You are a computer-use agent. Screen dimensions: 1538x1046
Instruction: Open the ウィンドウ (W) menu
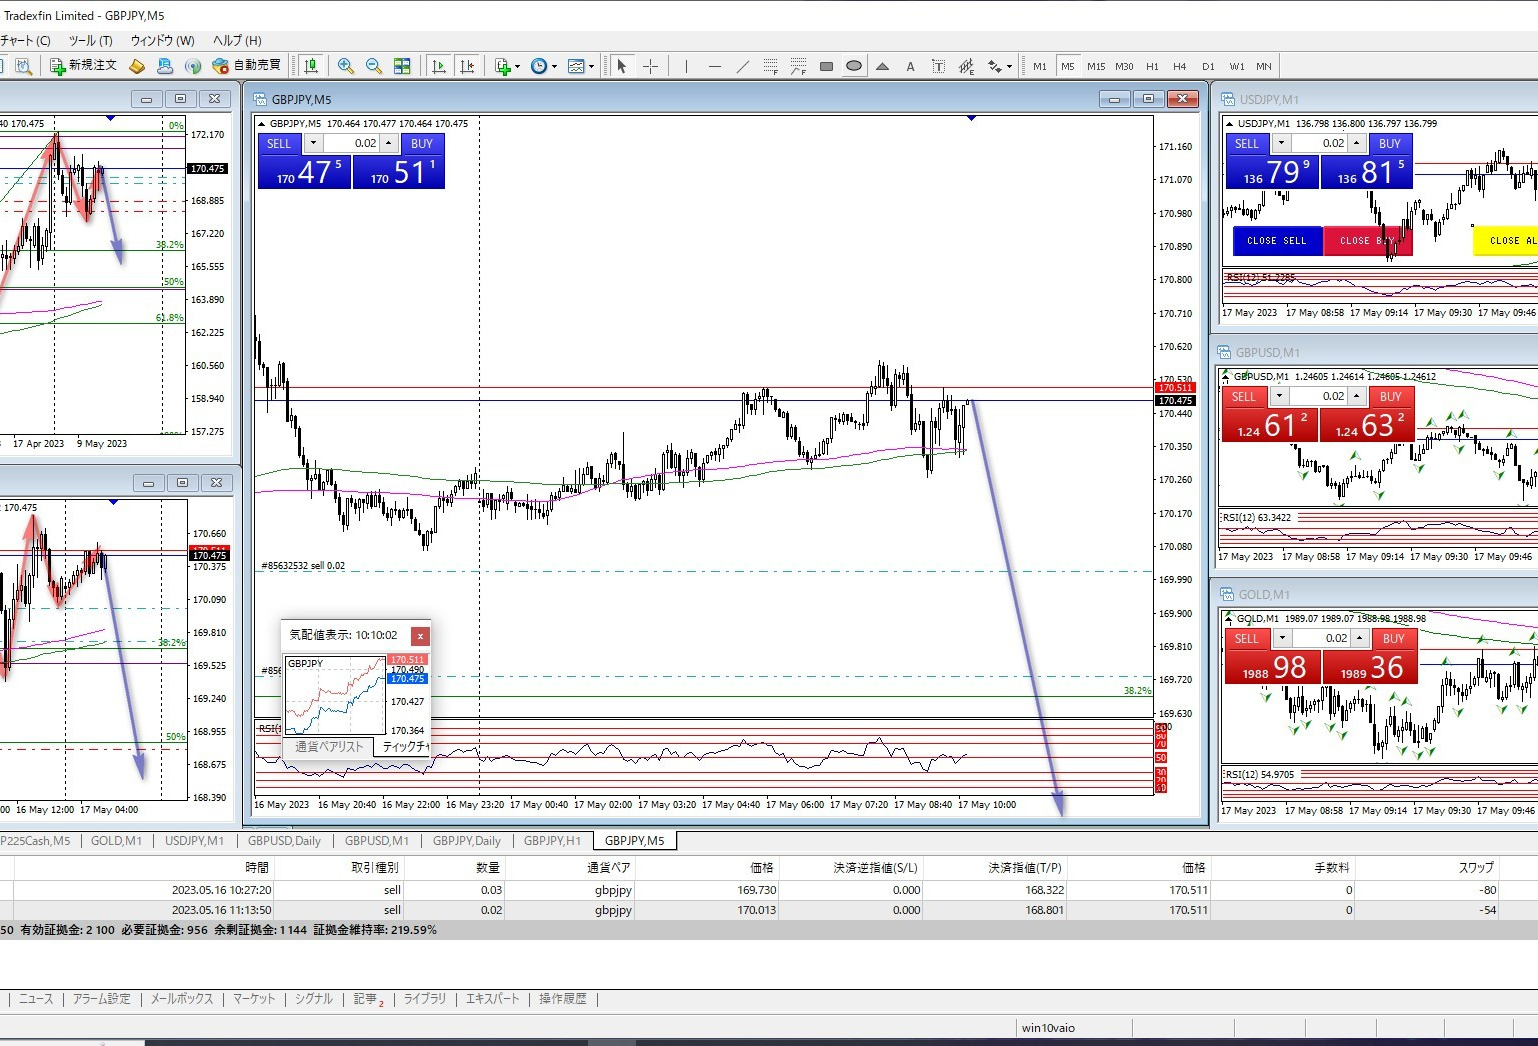coord(162,40)
